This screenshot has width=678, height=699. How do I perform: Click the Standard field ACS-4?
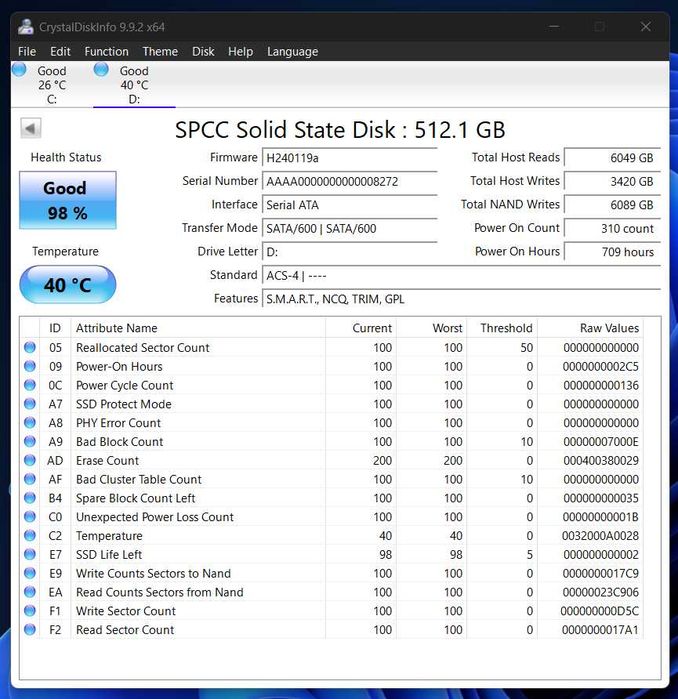[x=461, y=275]
